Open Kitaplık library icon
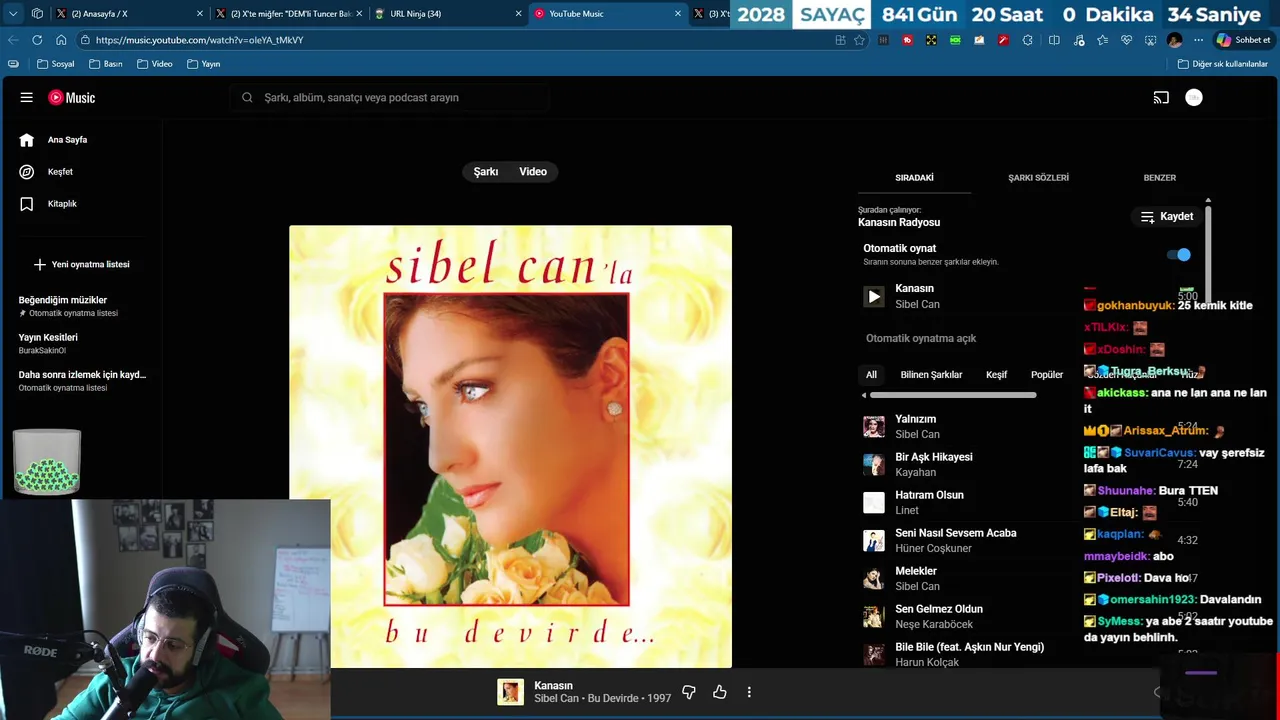The width and height of the screenshot is (1280, 720). [x=27, y=204]
